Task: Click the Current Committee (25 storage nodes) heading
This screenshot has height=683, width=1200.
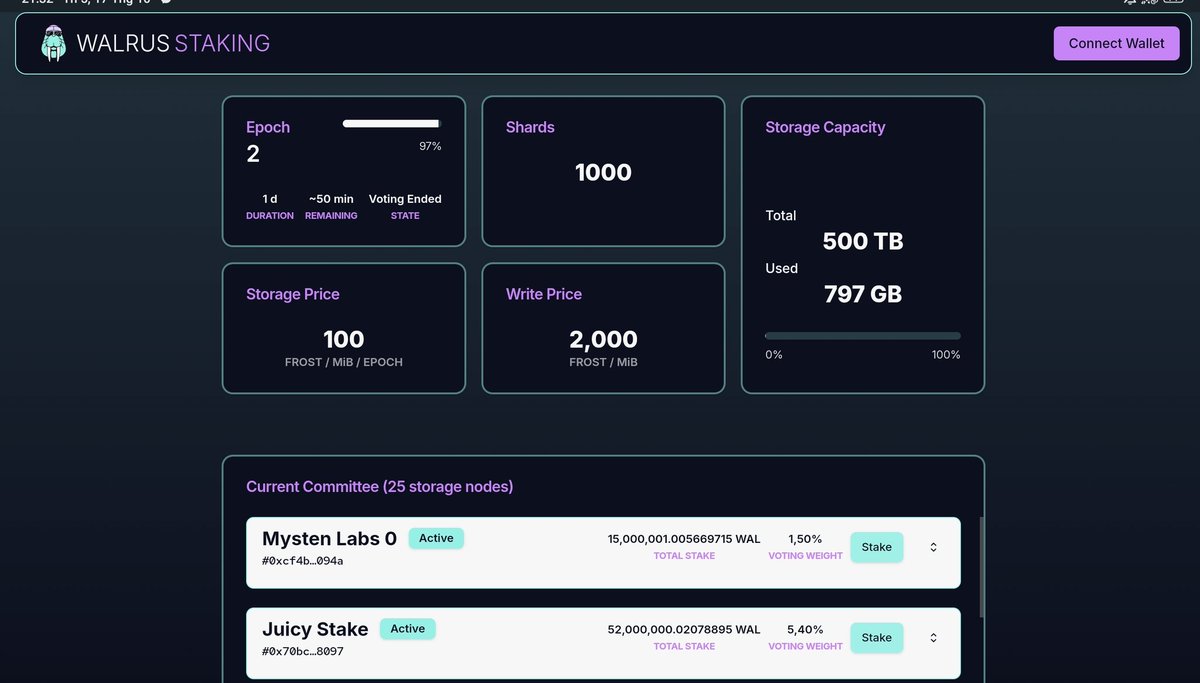Action: [x=379, y=487]
